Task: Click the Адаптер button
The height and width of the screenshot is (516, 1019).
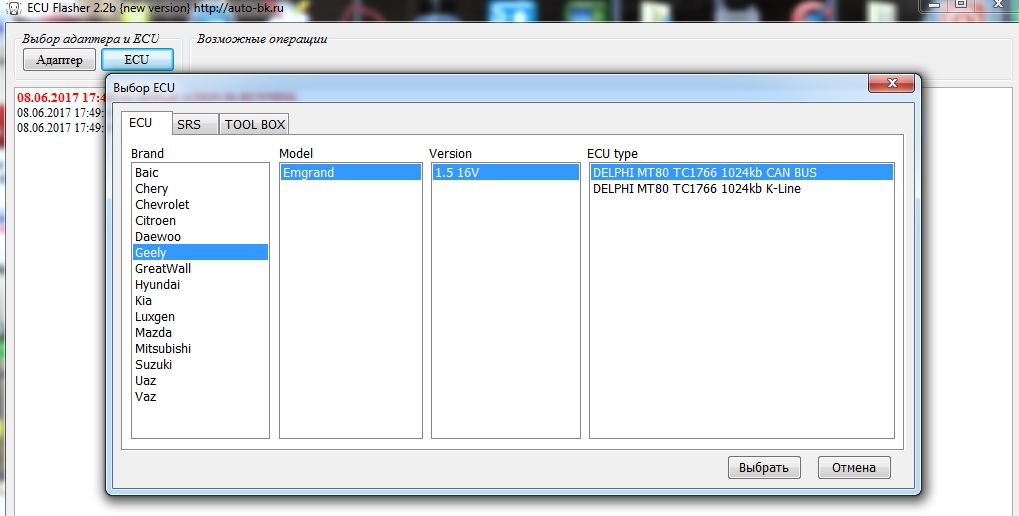Action: pos(59,60)
